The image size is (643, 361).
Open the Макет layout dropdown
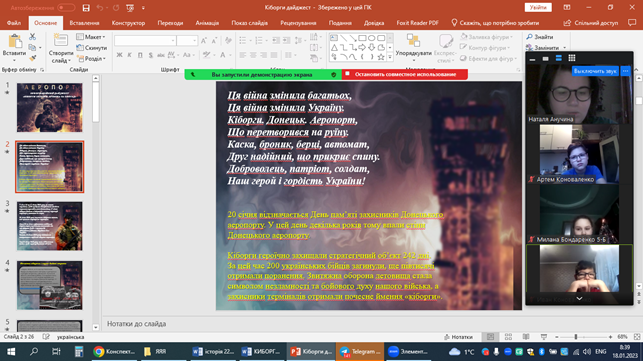91,37
